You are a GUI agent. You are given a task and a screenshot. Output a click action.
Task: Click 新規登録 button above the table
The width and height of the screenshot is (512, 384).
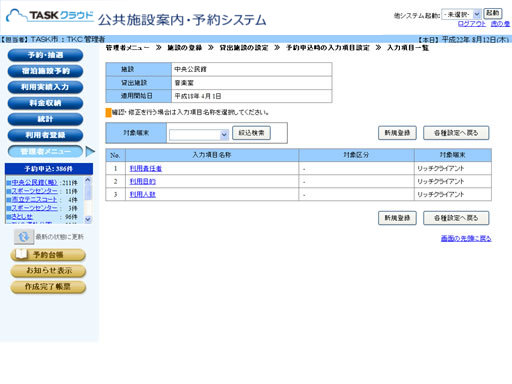pos(397,133)
